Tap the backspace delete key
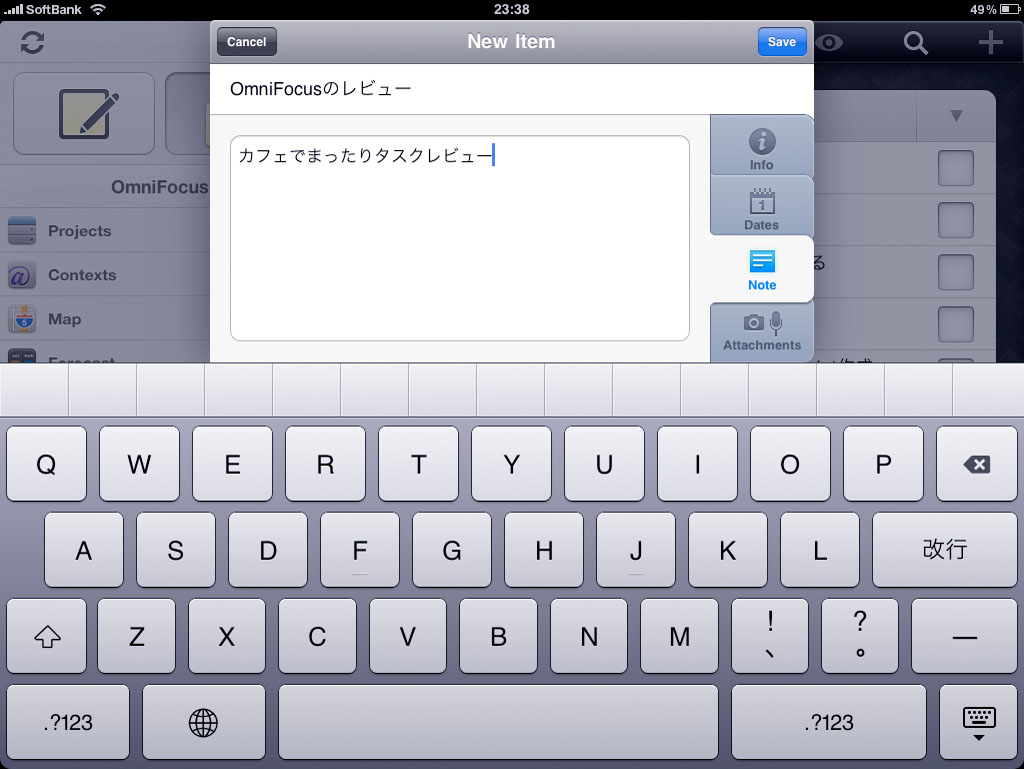The height and width of the screenshot is (769, 1024). [x=976, y=464]
